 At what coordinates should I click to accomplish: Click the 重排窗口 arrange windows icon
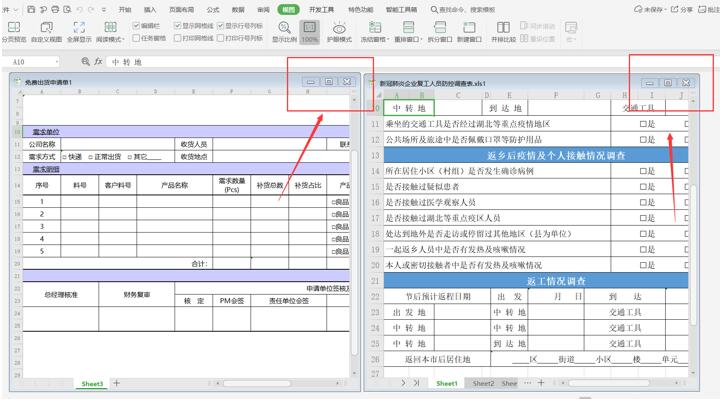pos(408,28)
